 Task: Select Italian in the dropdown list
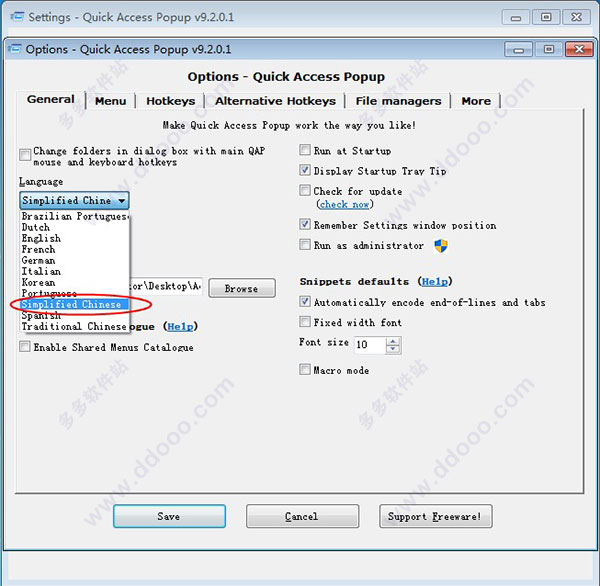click(75, 271)
